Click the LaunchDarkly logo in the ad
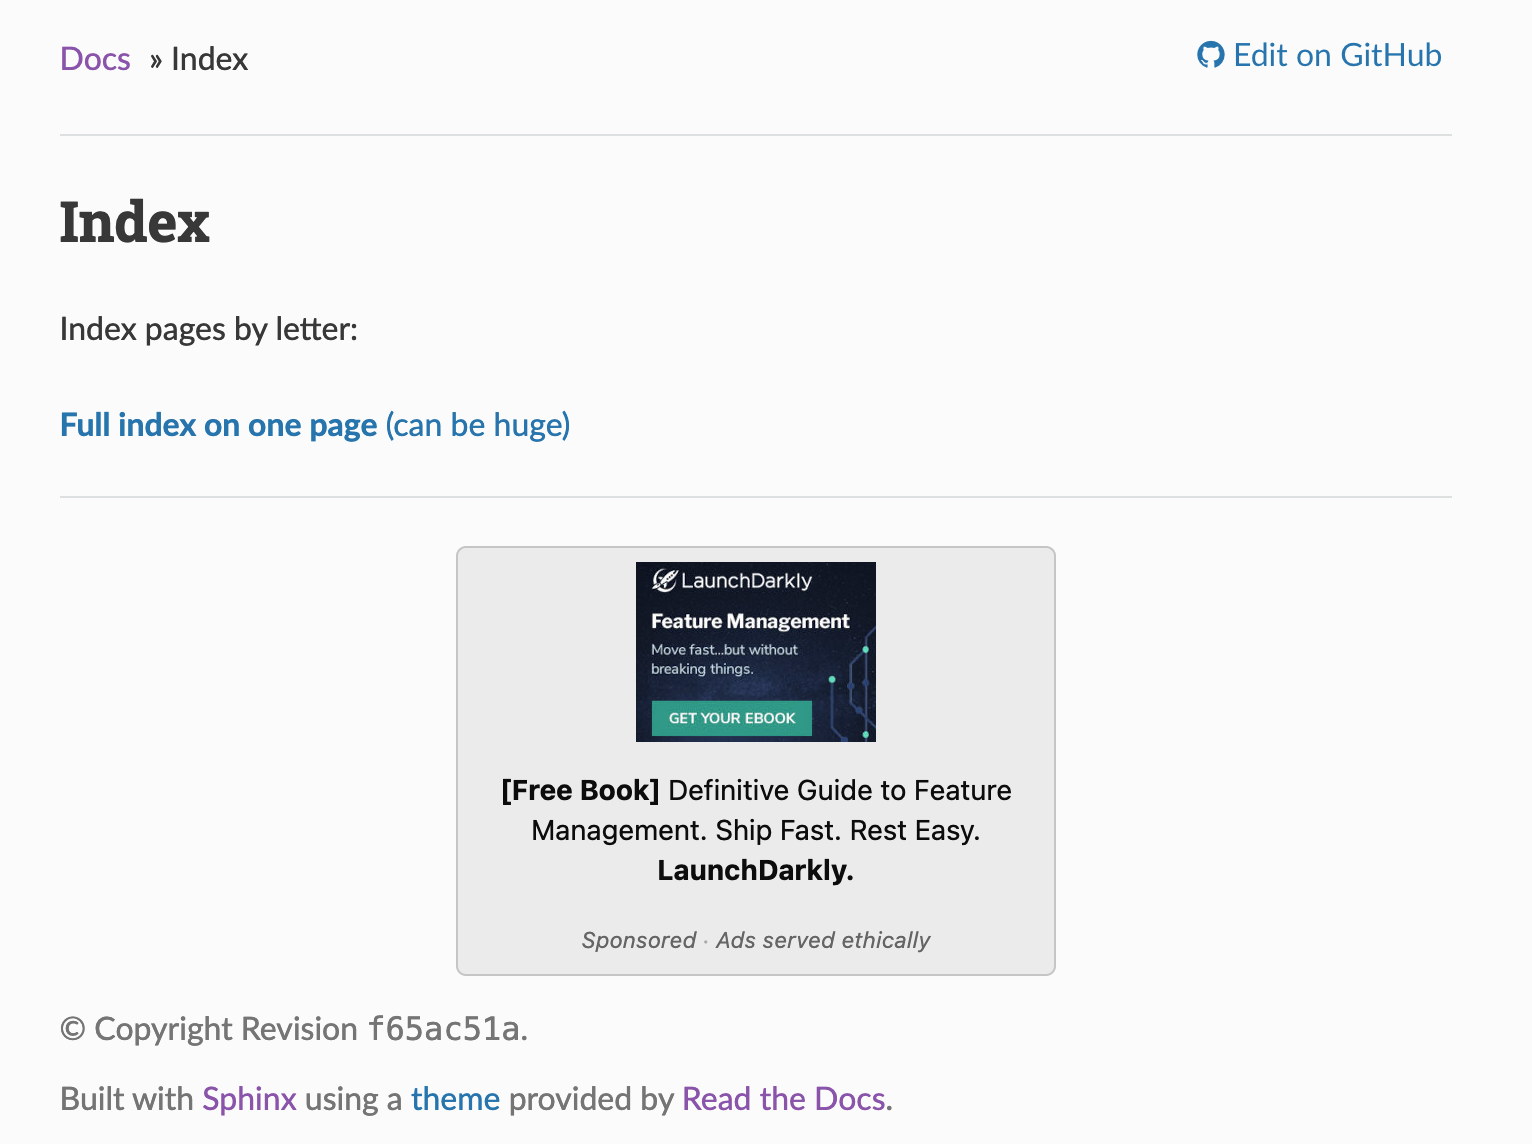Image resolution: width=1532 pixels, height=1144 pixels. pyautogui.click(x=732, y=580)
